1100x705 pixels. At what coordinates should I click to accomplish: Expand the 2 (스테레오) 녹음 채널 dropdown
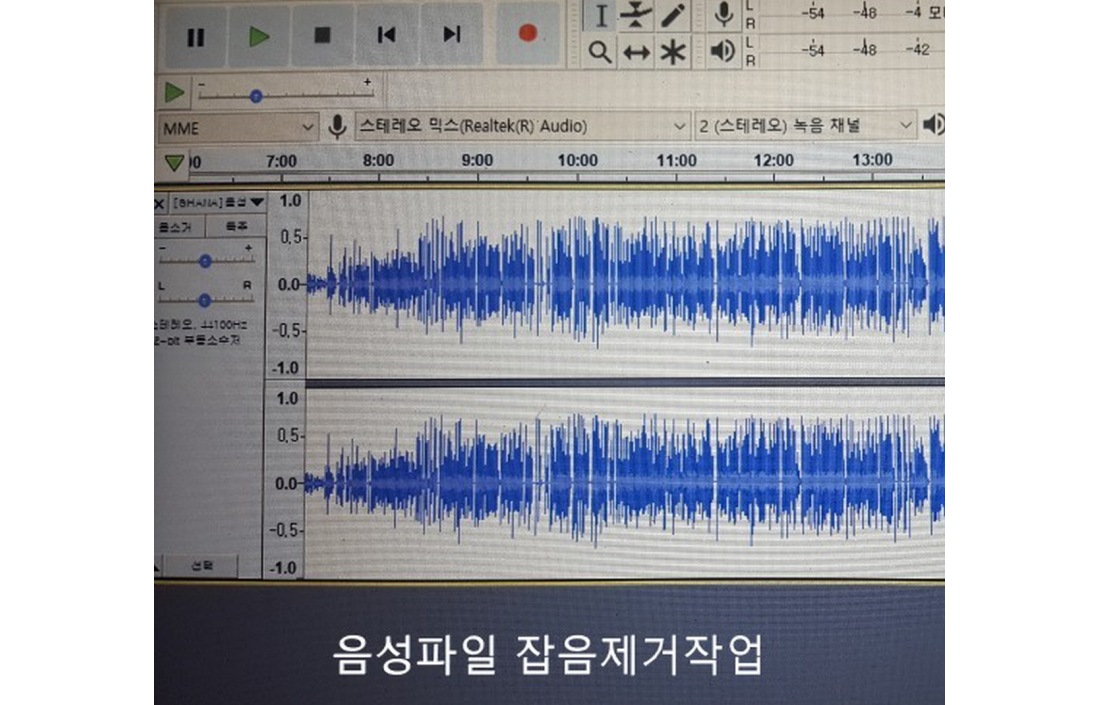[x=807, y=127]
